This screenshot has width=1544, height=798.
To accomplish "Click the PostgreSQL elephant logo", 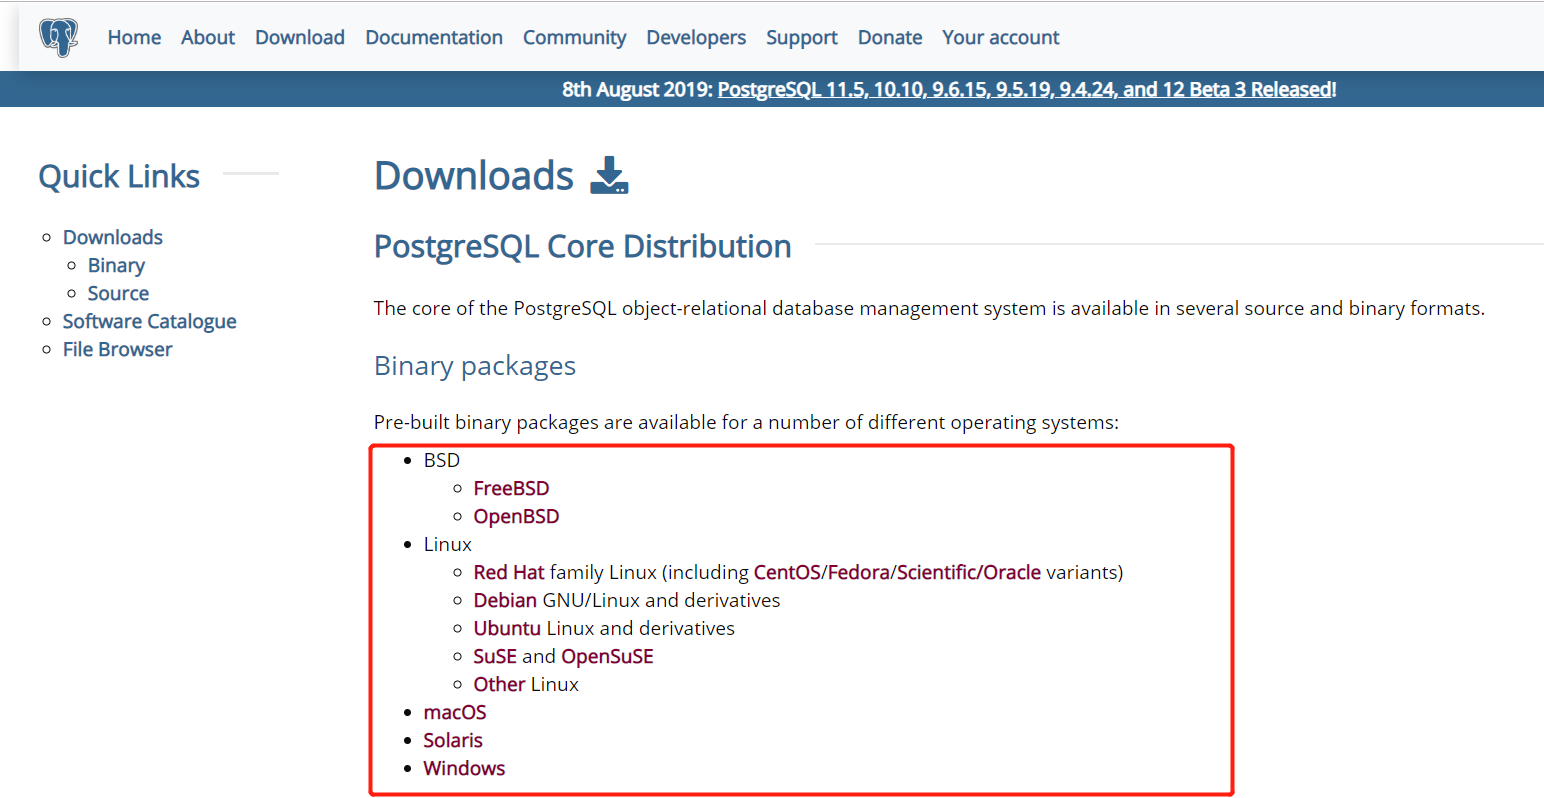I will (58, 37).
